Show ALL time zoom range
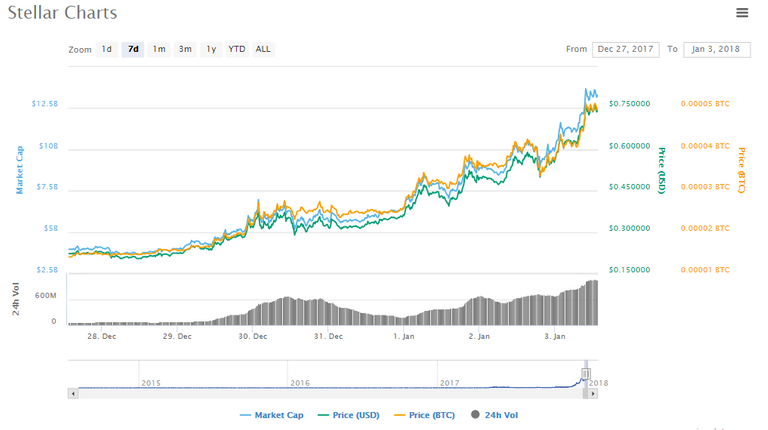This screenshot has height=430, width=768. pyautogui.click(x=263, y=49)
